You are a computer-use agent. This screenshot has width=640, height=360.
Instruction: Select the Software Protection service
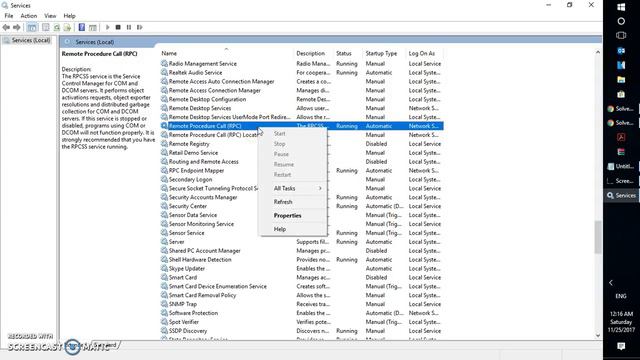tap(301, 313)
